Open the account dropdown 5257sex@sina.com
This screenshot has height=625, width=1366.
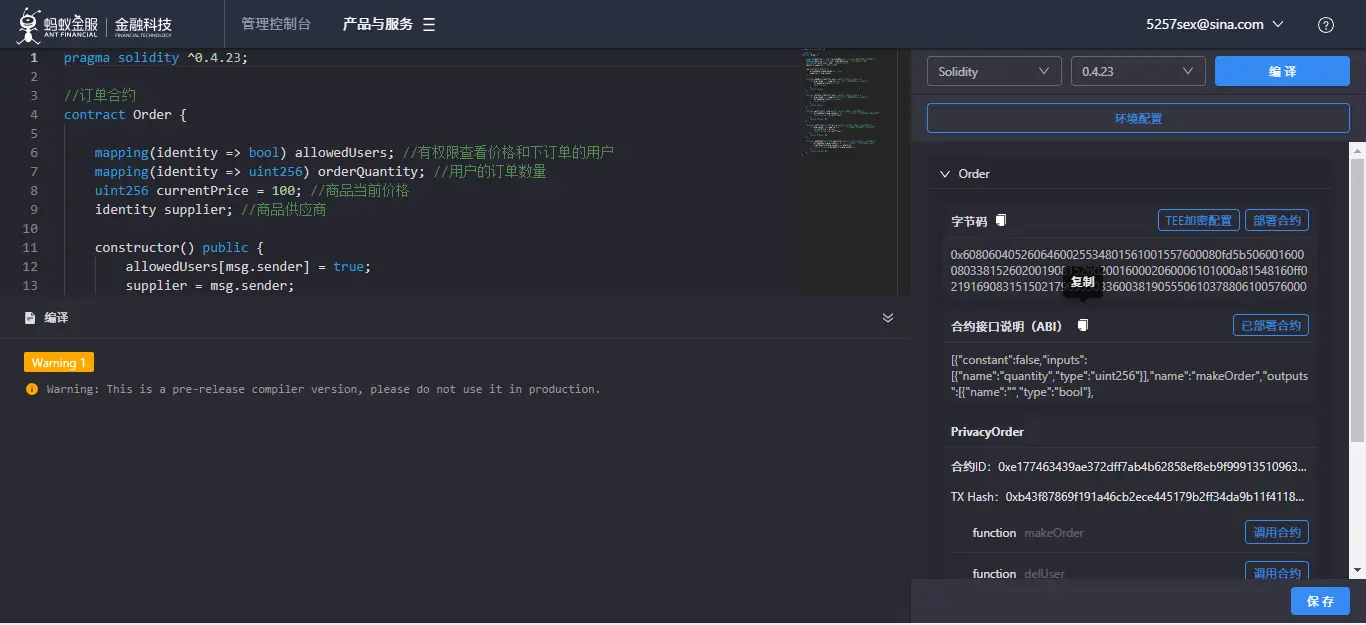1215,25
